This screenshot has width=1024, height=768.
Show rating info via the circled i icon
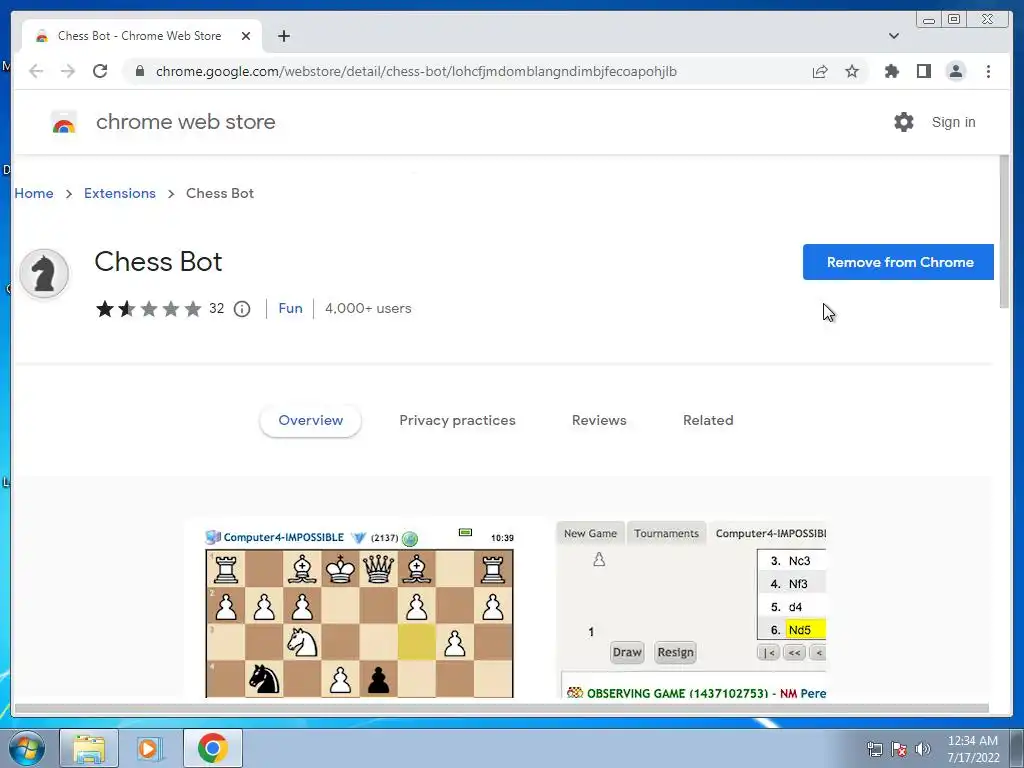[242, 309]
